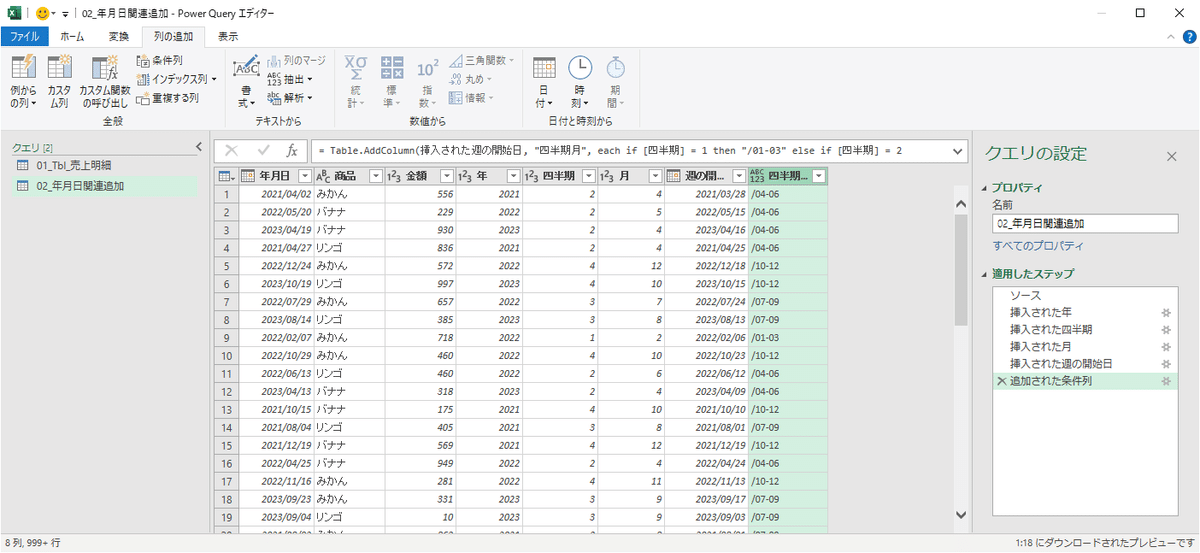Image resolution: width=1200 pixels, height=553 pixels.
Task: Click the 商品 column text type icon
Action: point(323,176)
